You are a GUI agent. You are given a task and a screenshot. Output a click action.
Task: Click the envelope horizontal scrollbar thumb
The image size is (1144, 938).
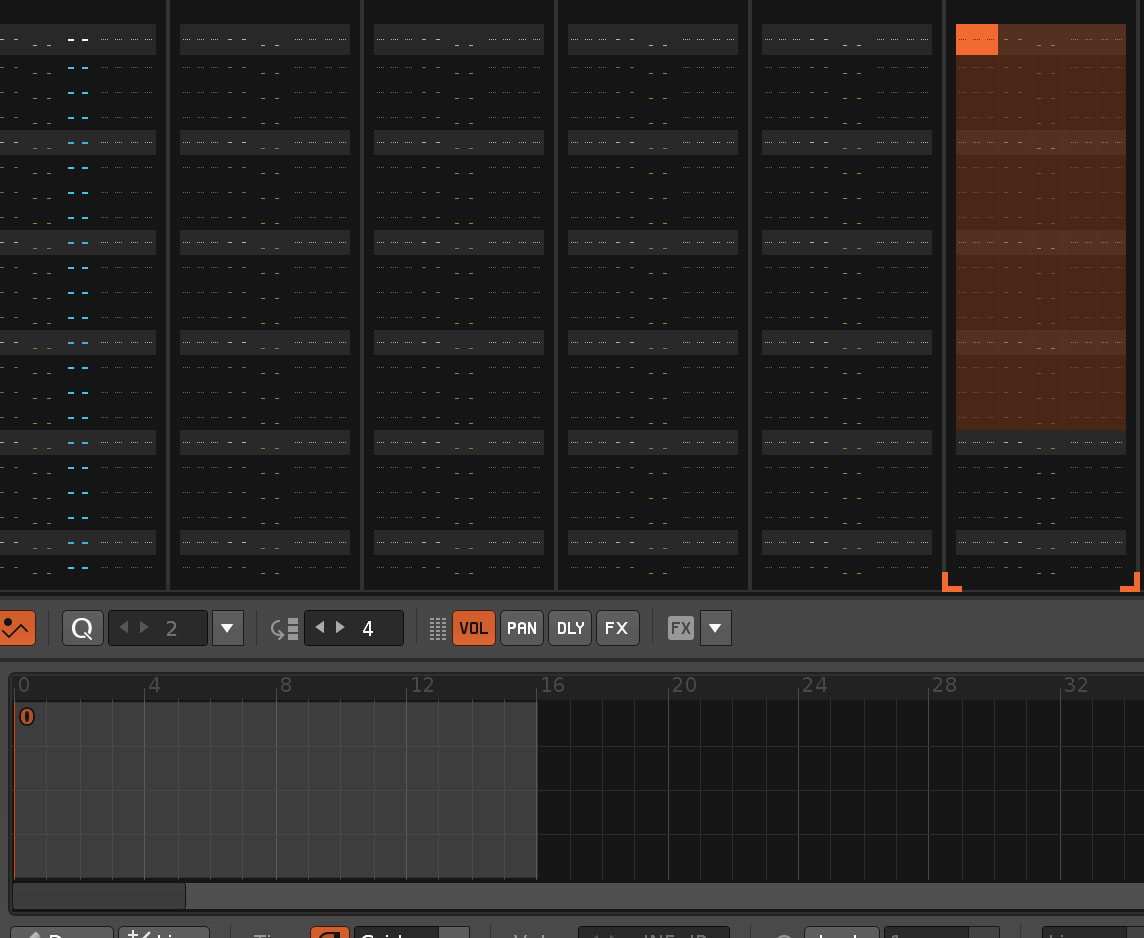99,896
